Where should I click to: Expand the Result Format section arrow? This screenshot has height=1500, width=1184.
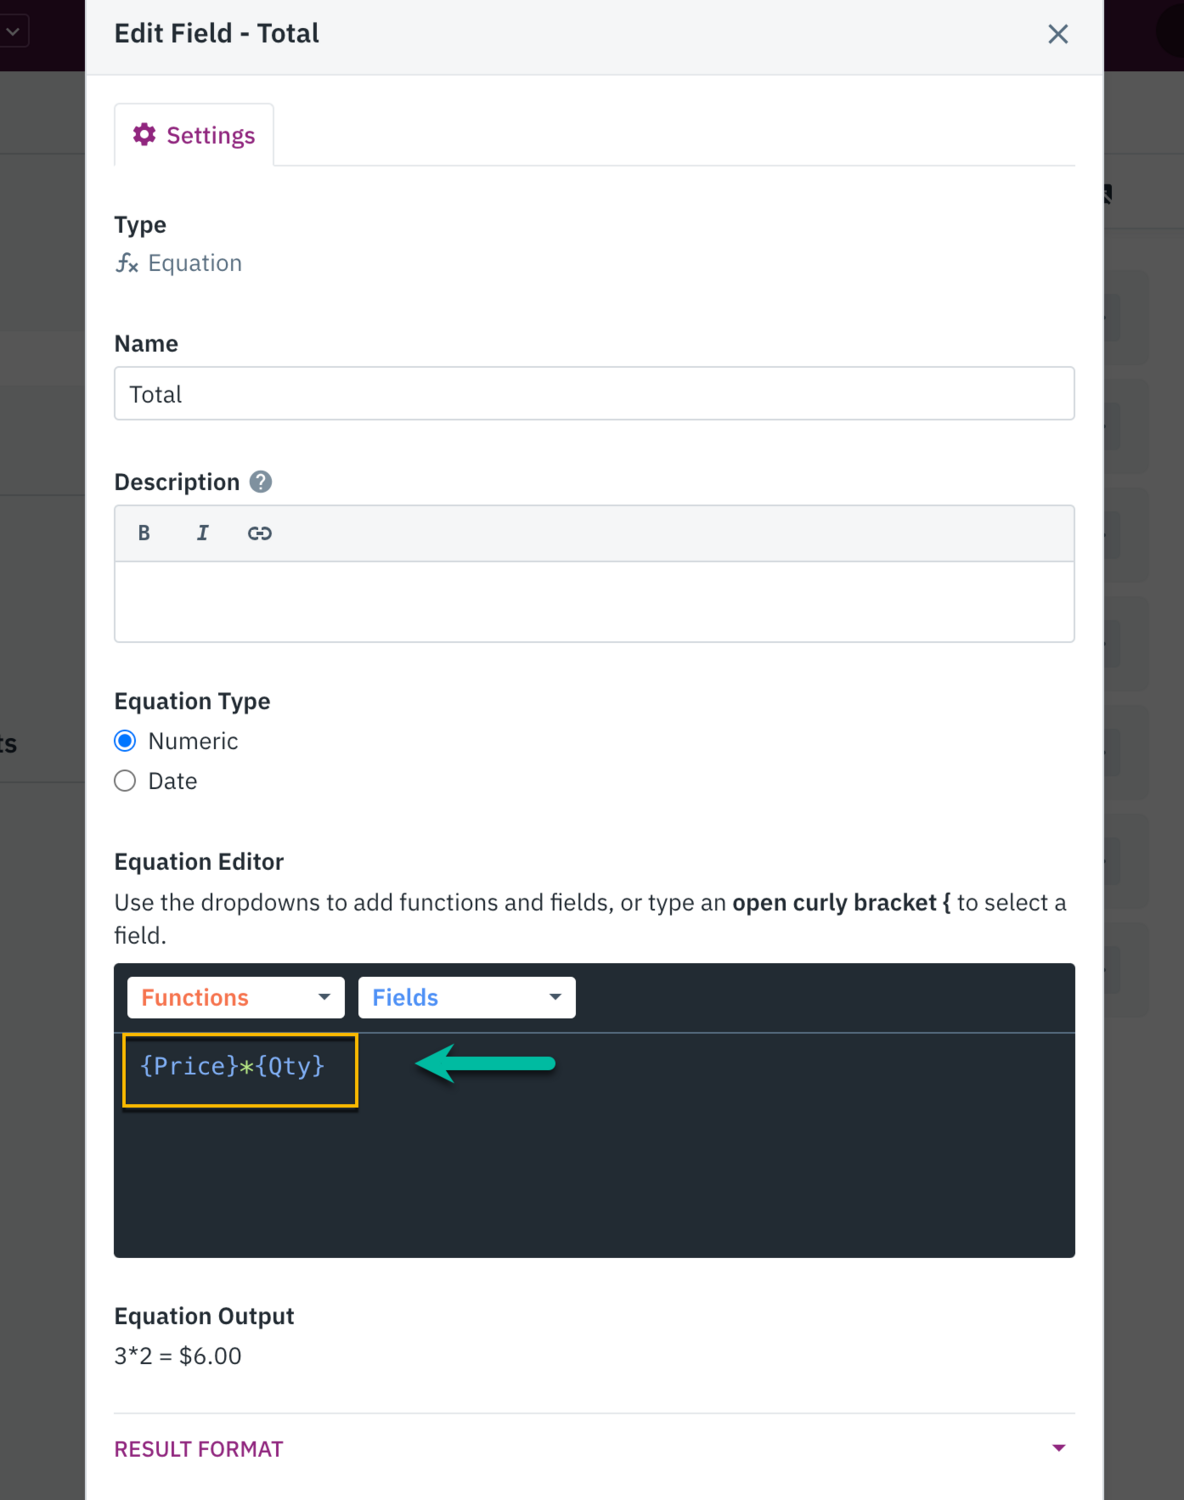coord(1059,1448)
